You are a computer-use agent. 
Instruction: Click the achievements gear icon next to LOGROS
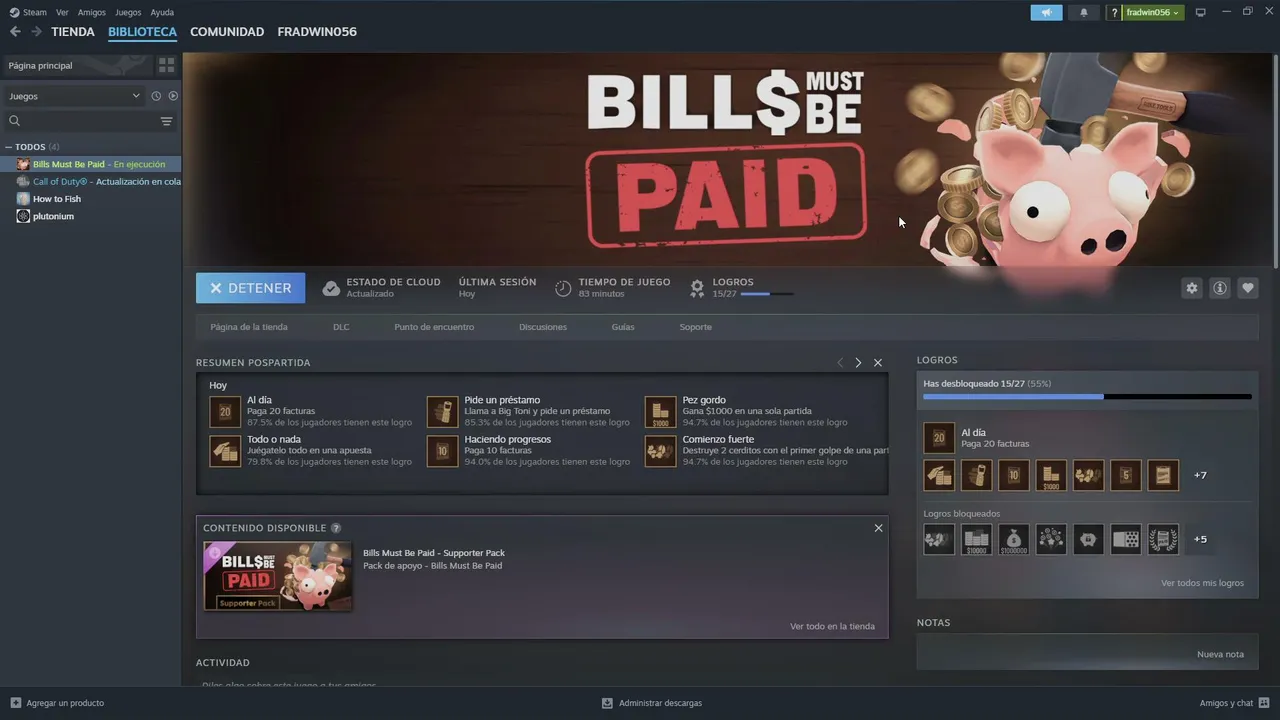(697, 288)
